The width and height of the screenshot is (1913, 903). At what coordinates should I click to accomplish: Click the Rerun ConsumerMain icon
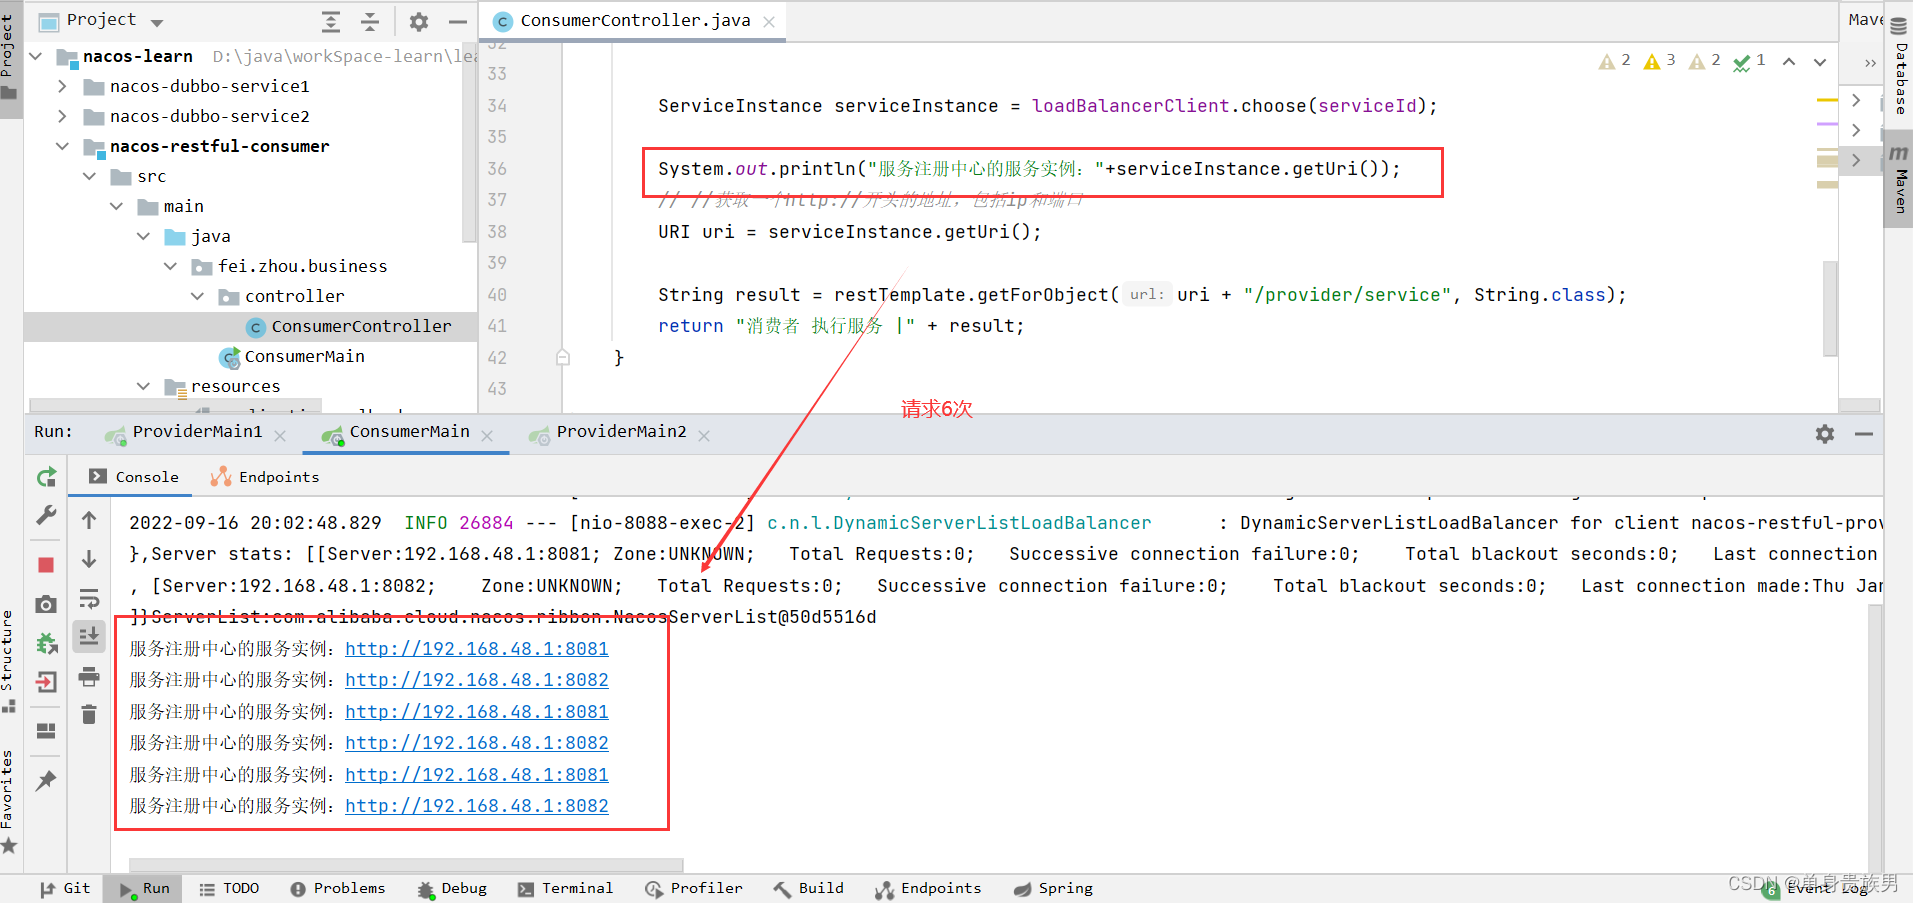[x=46, y=477]
